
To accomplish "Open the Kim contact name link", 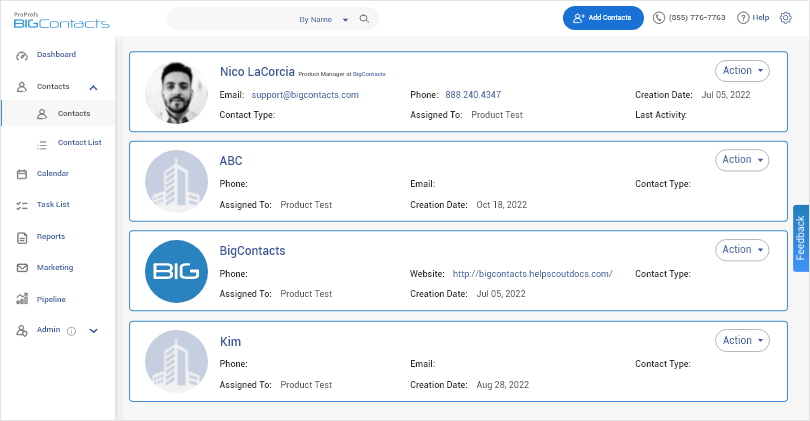I will point(230,341).
